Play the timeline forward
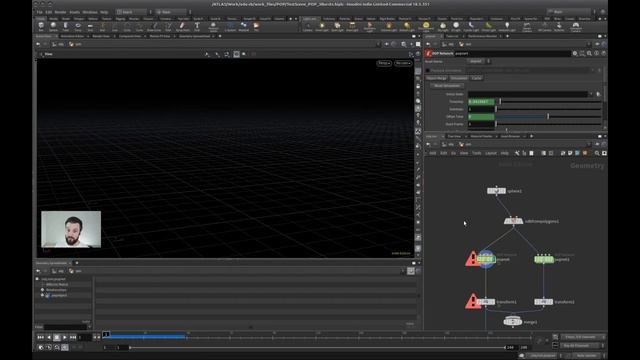 click(65, 338)
